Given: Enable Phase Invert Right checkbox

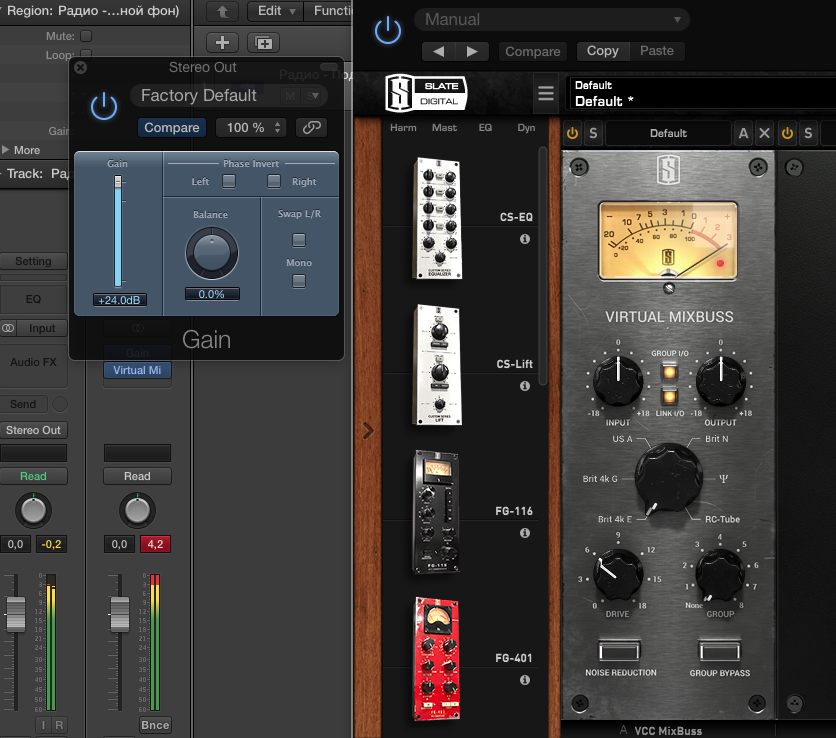Looking at the screenshot, I should (x=274, y=181).
